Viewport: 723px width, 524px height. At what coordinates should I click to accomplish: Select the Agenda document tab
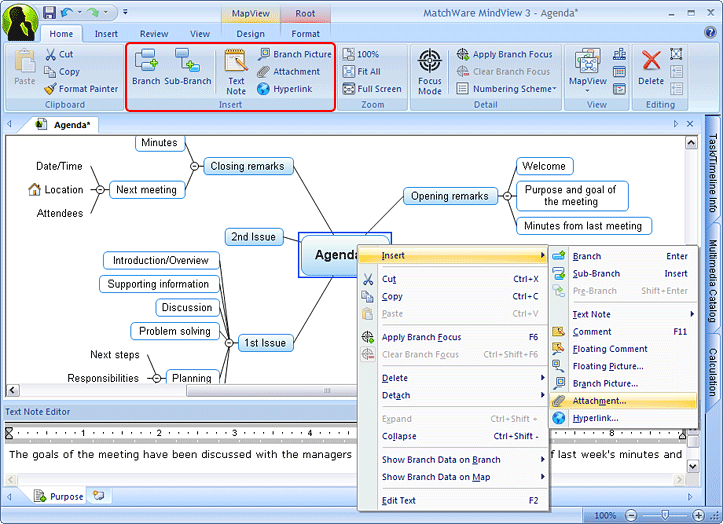[x=64, y=125]
